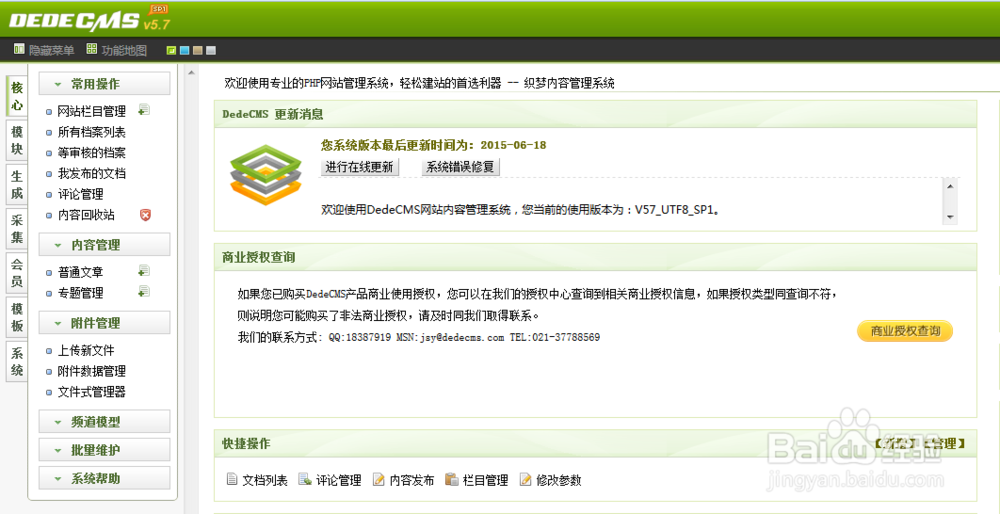The image size is (1000, 514).
Task: Collapse the 附件管理 section
Action: pyautogui.click(x=105, y=323)
